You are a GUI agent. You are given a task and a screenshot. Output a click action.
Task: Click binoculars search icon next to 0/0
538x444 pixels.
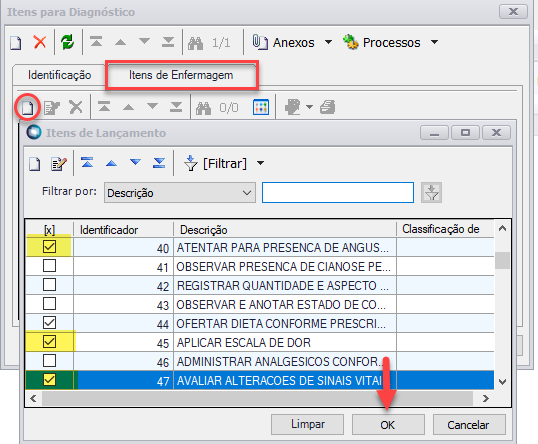point(203,108)
